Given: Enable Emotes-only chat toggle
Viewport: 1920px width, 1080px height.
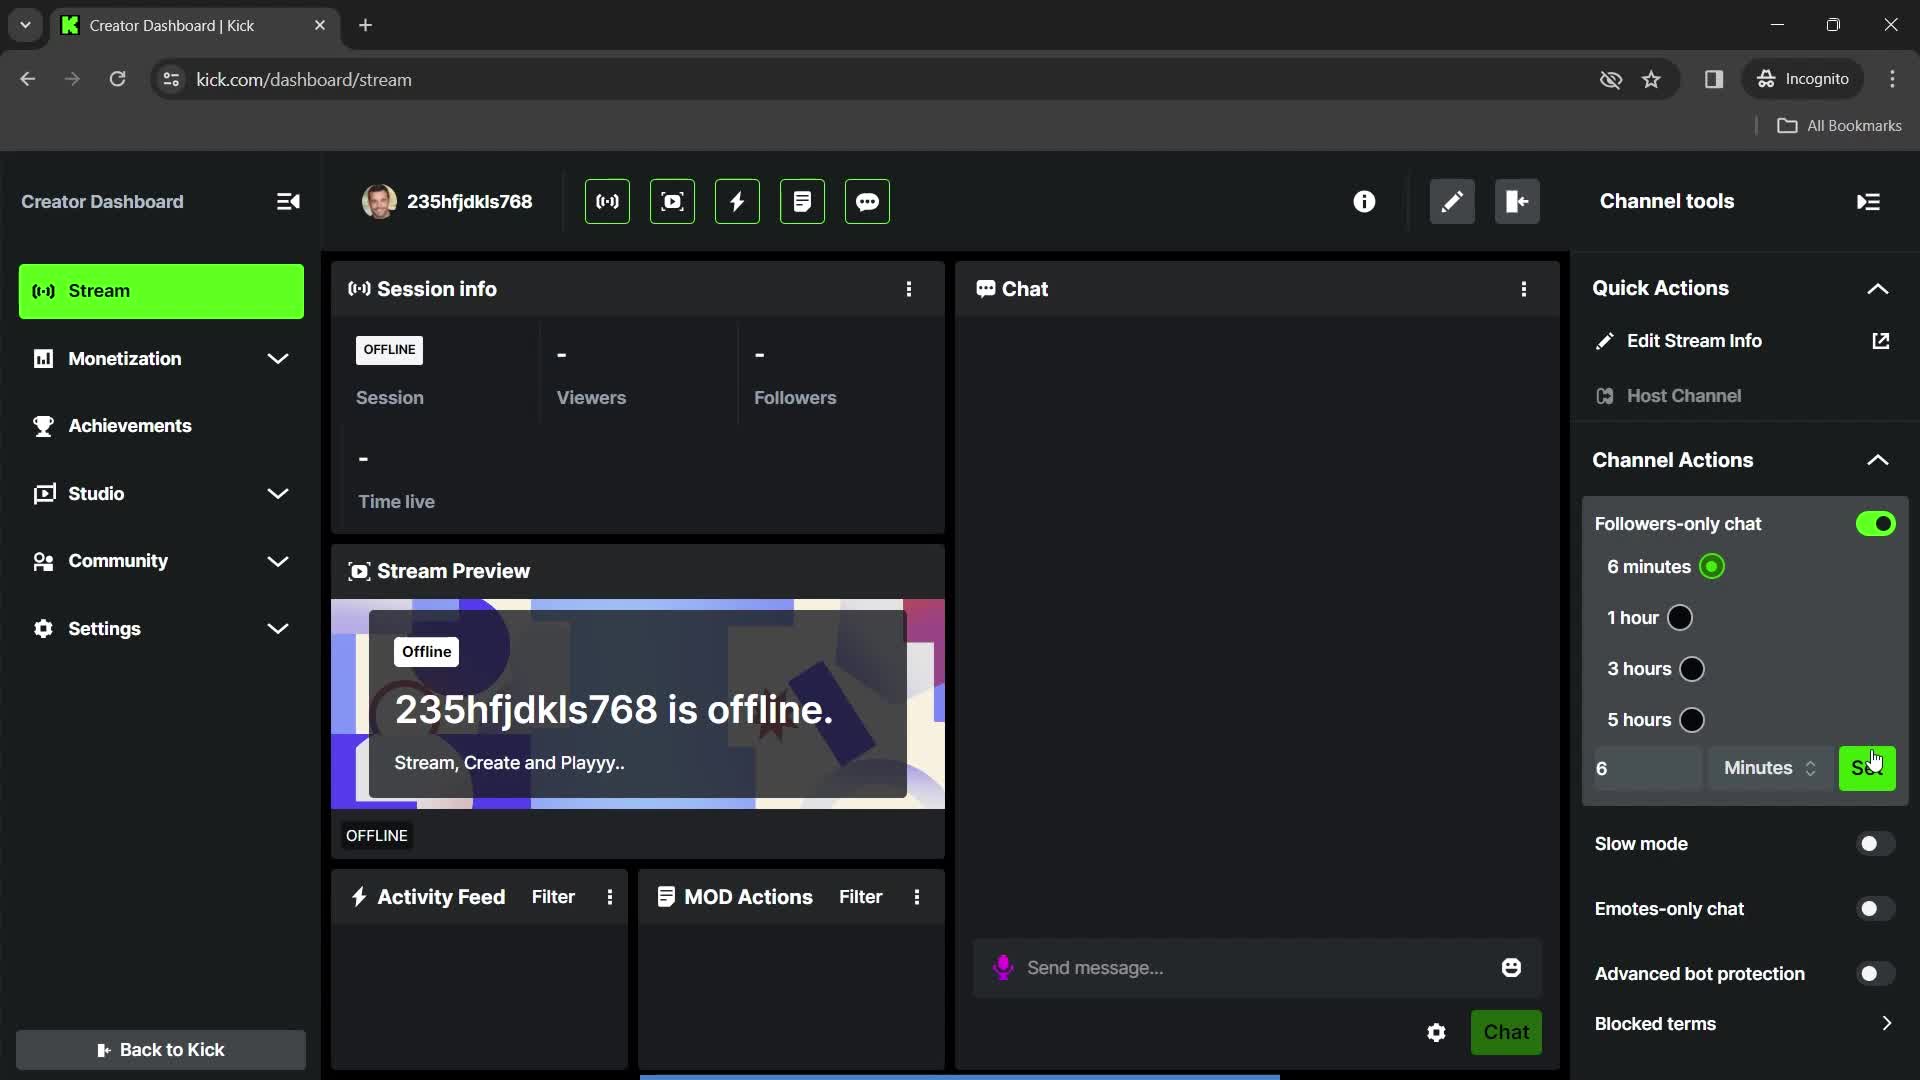Looking at the screenshot, I should tap(1875, 909).
